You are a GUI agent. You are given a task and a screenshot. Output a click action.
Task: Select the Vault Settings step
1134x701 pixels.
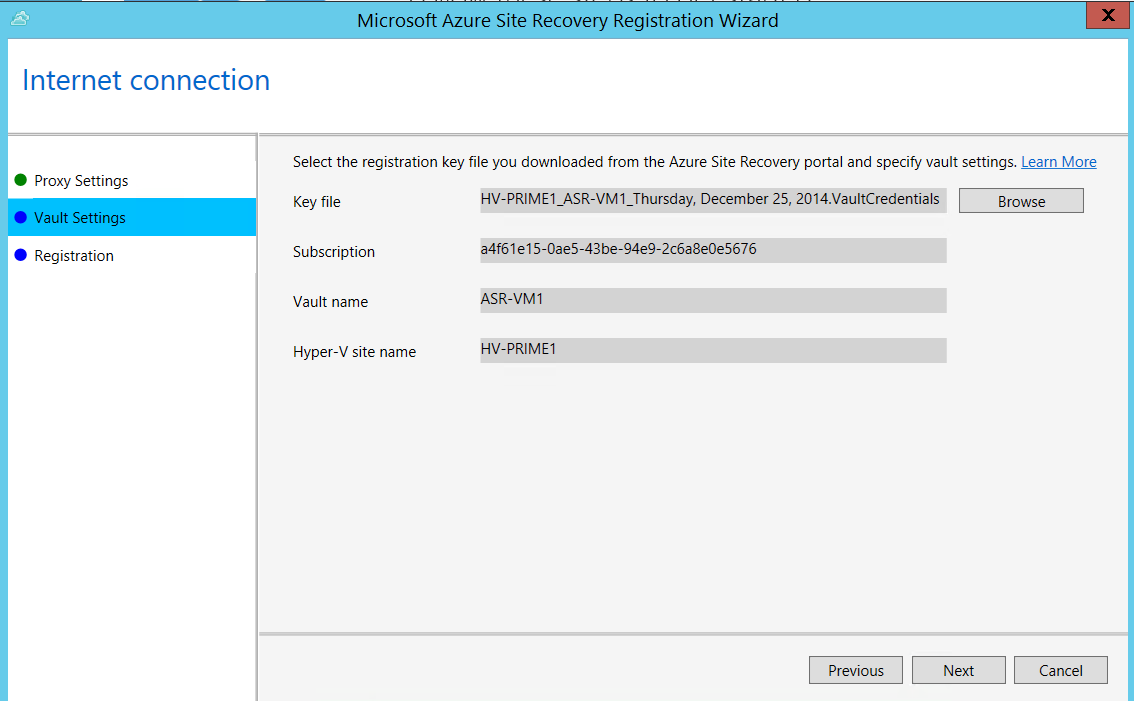[80, 218]
